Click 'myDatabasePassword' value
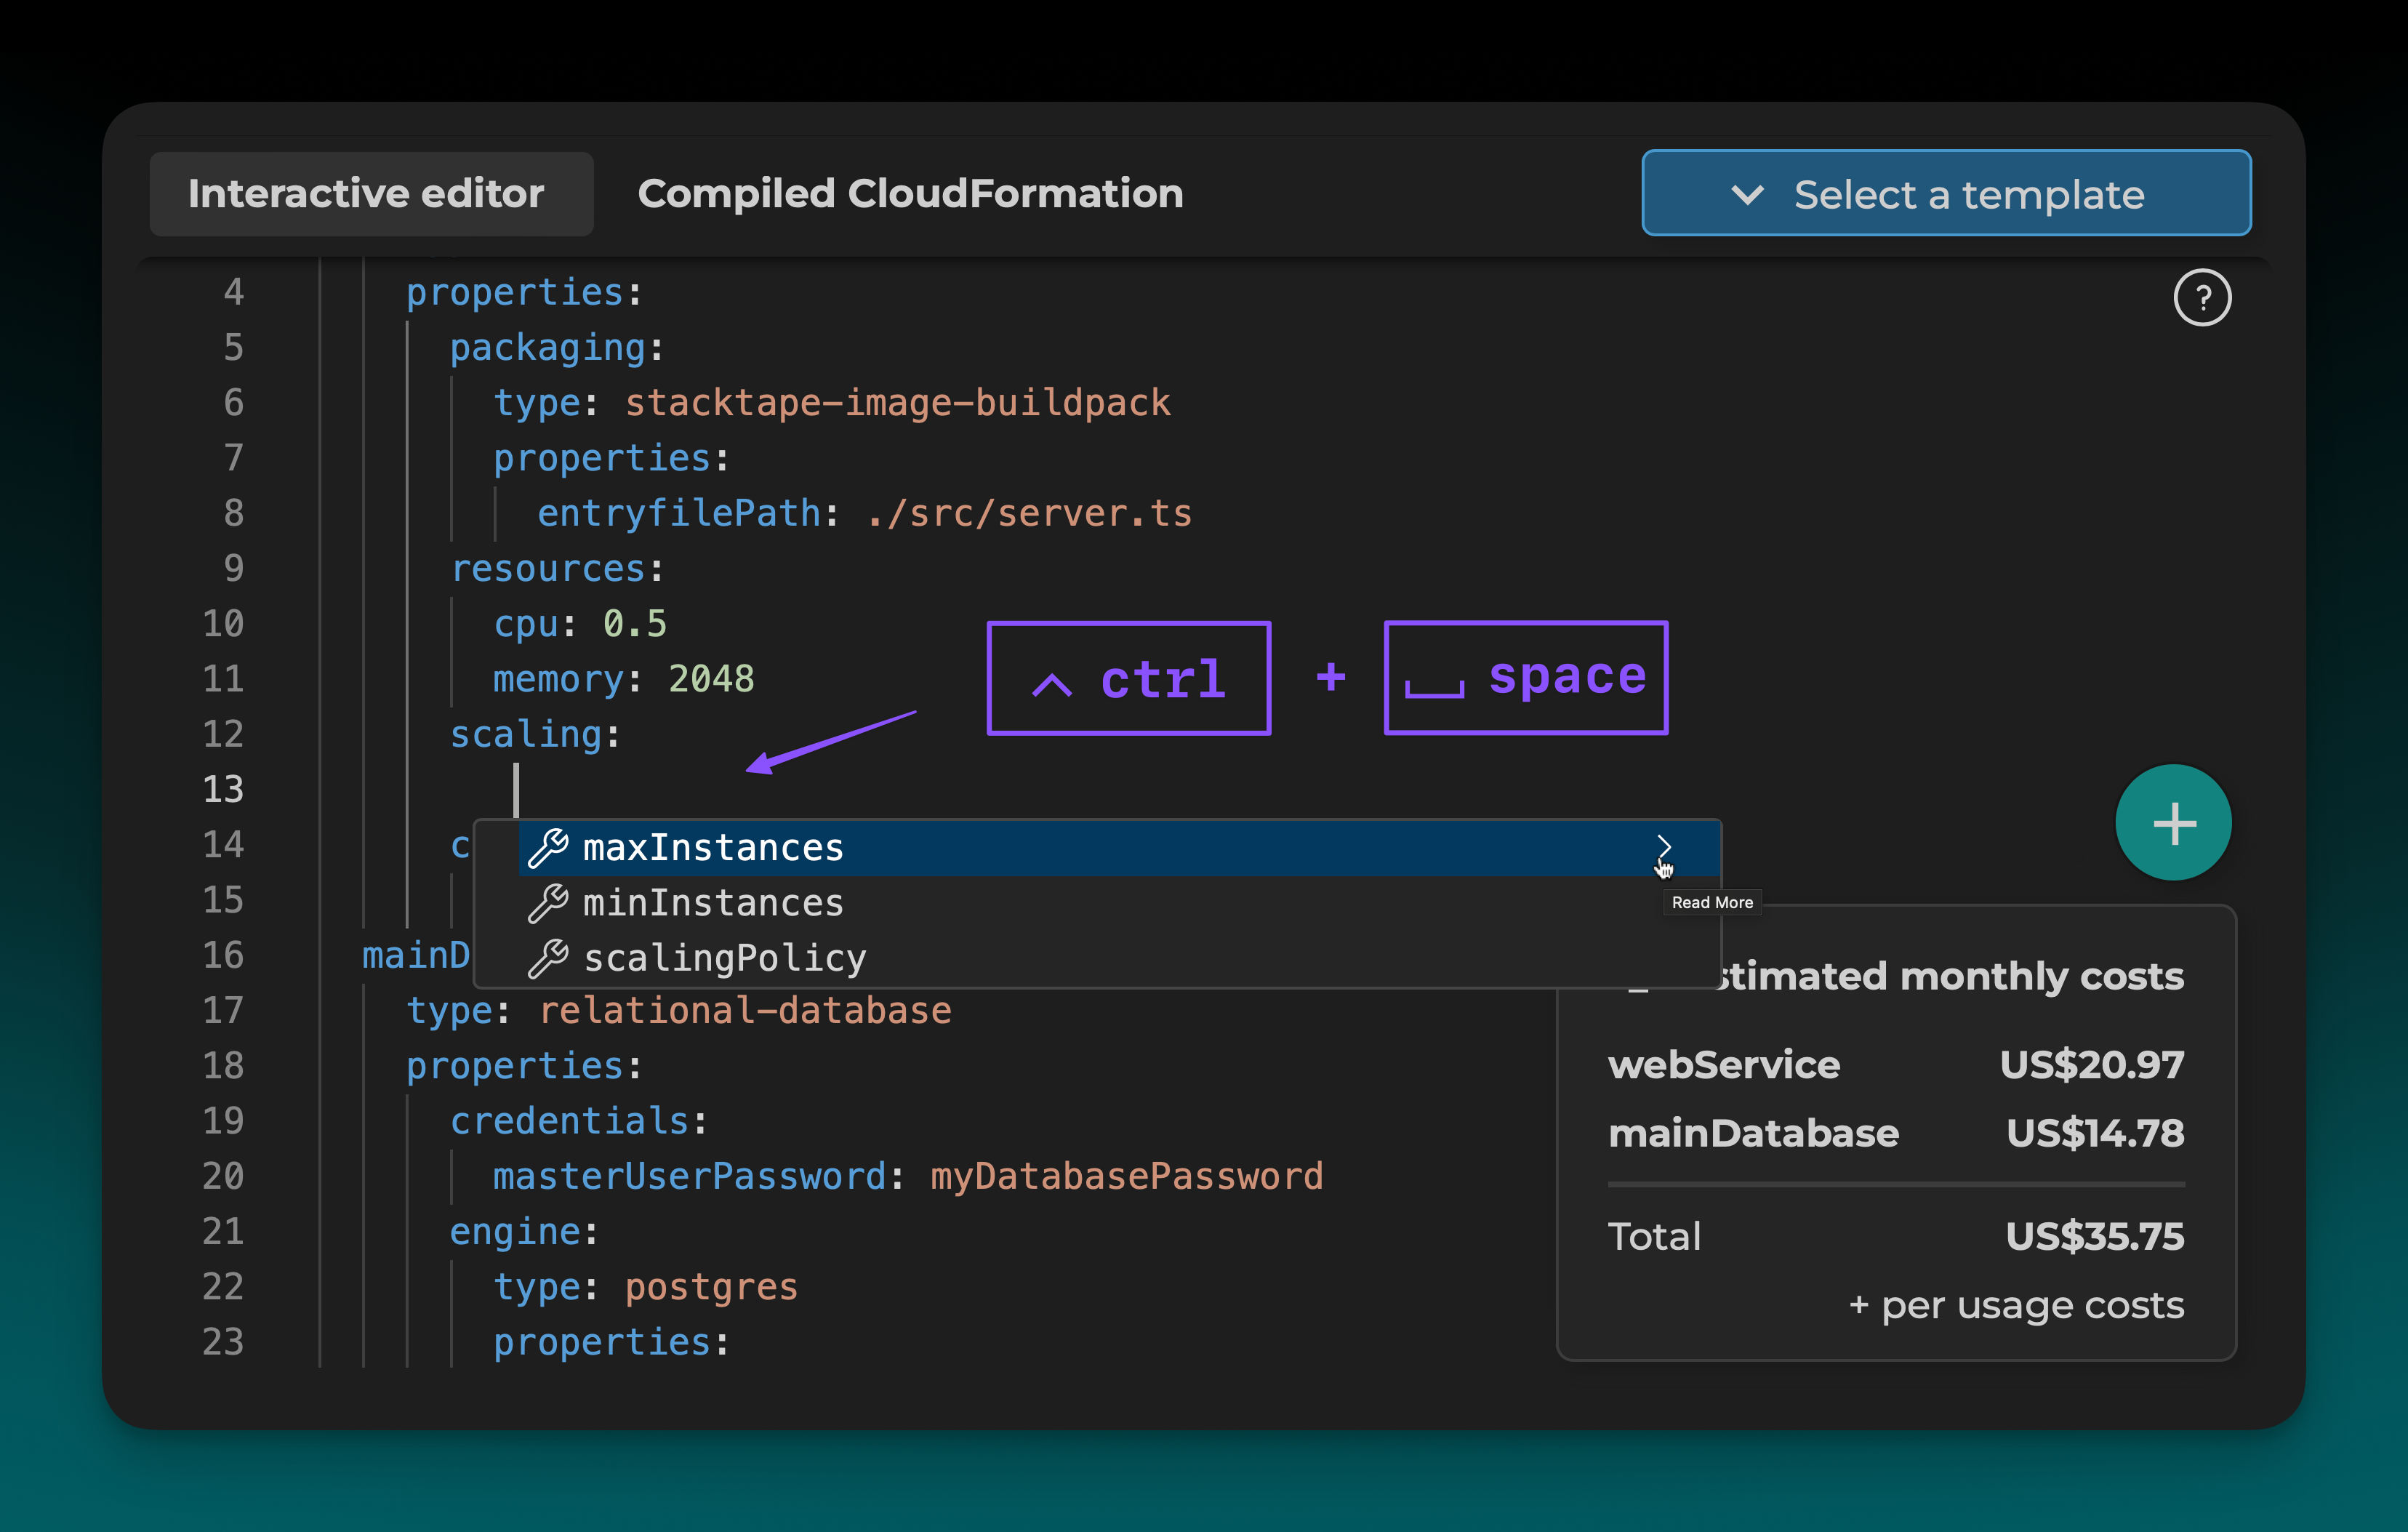Image resolution: width=2408 pixels, height=1532 pixels. tap(1126, 1177)
